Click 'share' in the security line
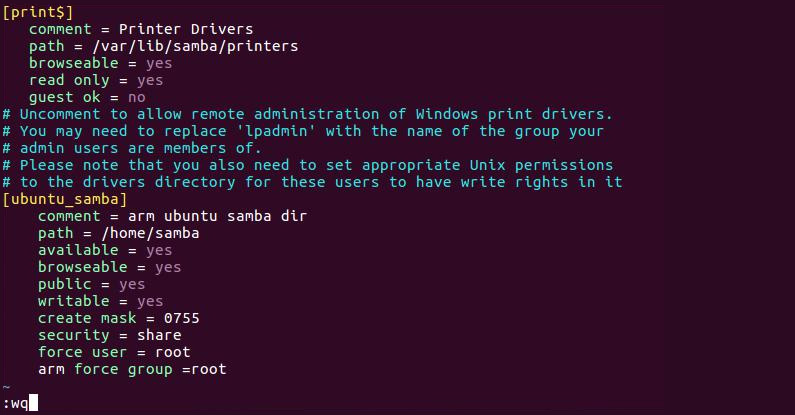The image size is (795, 415). pyautogui.click(x=159, y=335)
